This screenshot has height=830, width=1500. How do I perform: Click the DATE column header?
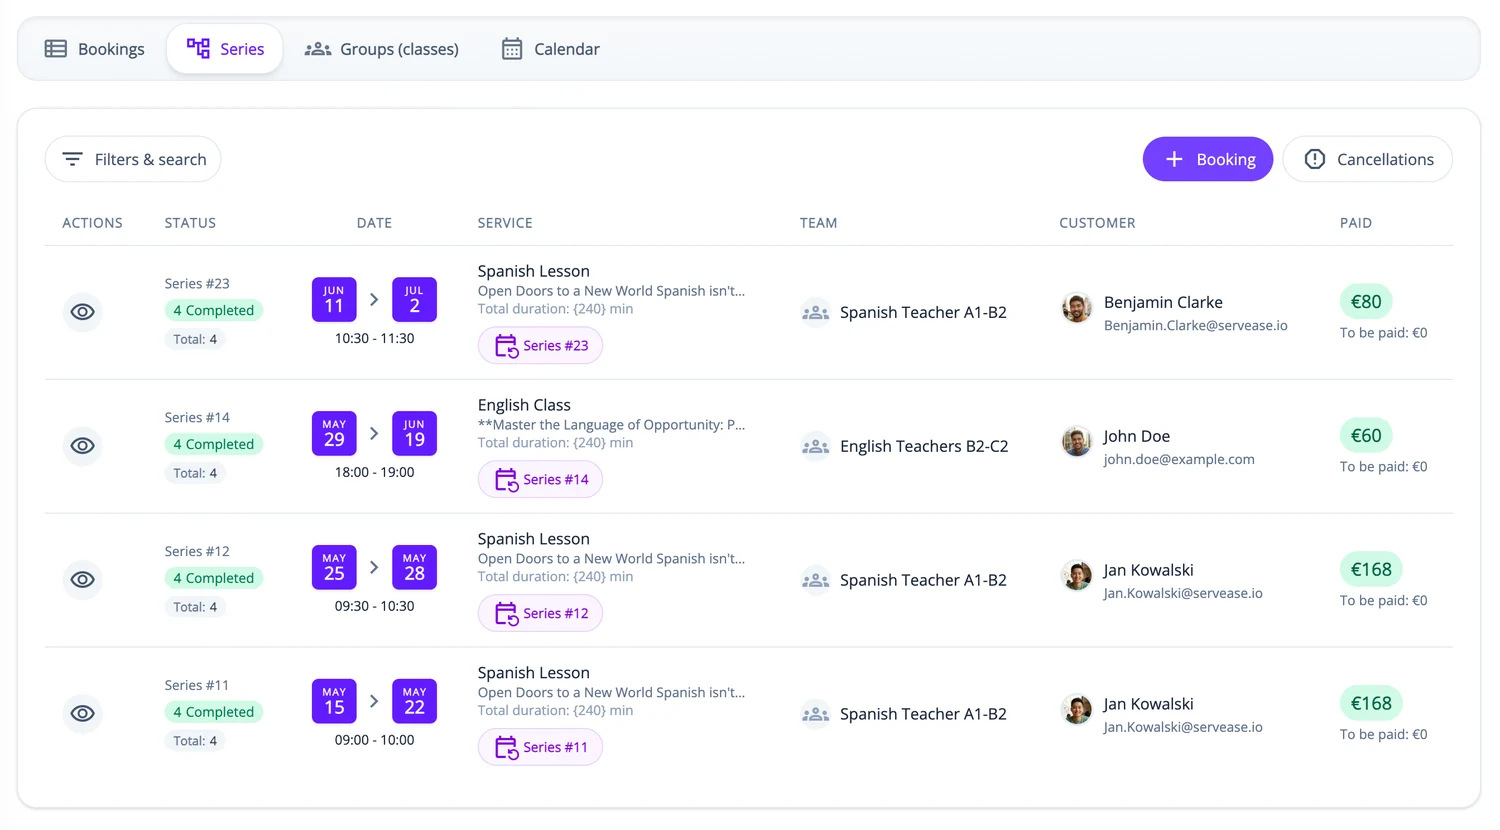point(374,223)
